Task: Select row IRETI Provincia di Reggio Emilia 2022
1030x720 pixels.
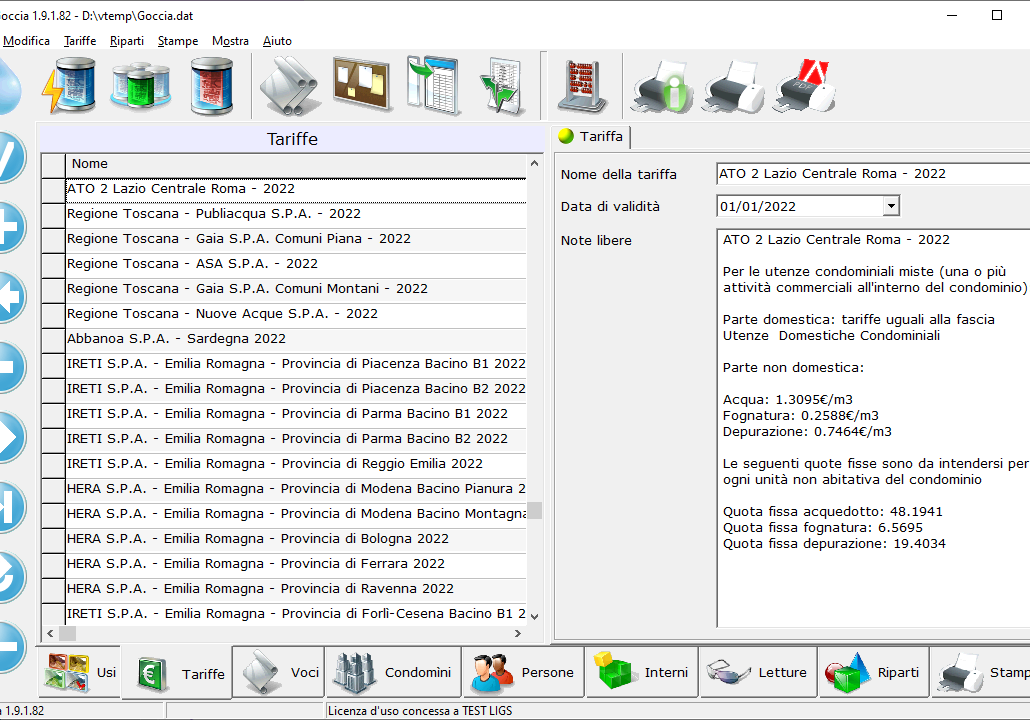Action: (296, 464)
